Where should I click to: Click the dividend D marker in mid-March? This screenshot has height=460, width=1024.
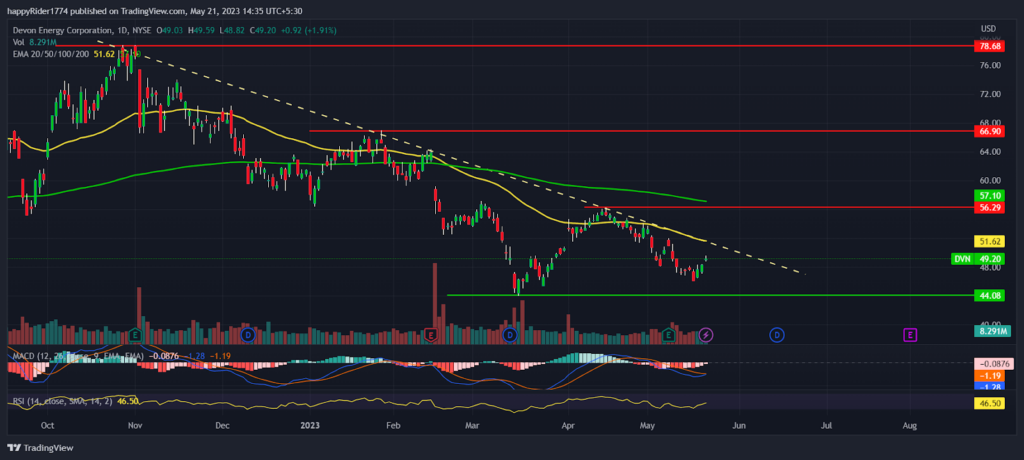pyautogui.click(x=510, y=335)
